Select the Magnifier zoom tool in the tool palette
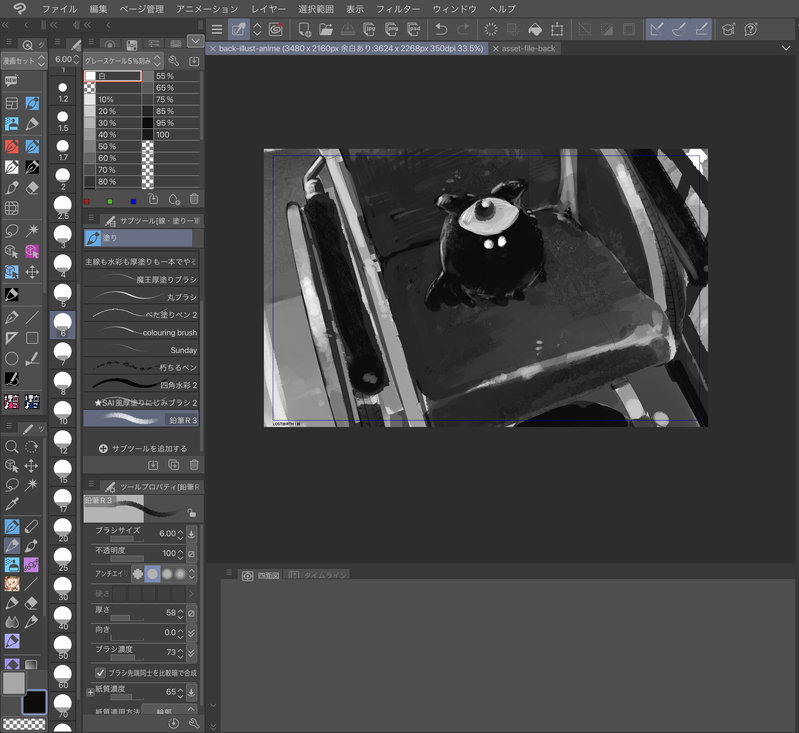Viewport: 799px width, 733px height. [12, 447]
